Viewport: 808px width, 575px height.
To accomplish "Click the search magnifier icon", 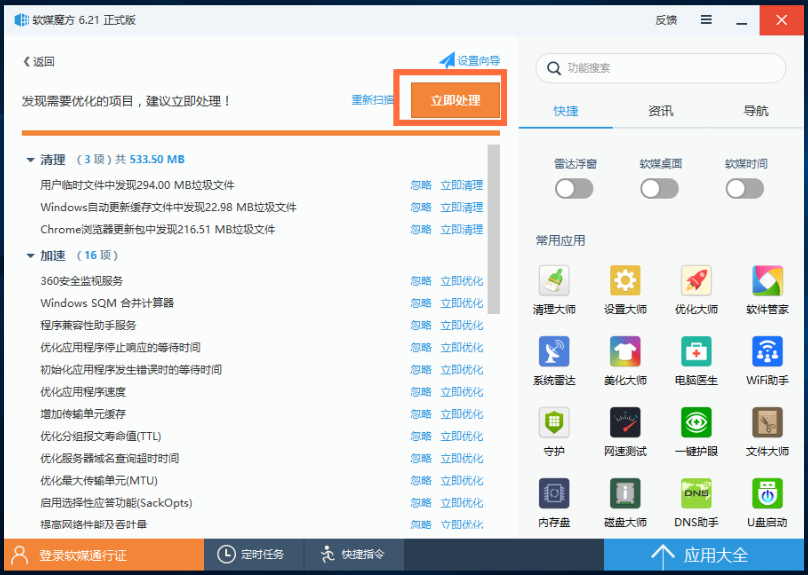I will [554, 68].
